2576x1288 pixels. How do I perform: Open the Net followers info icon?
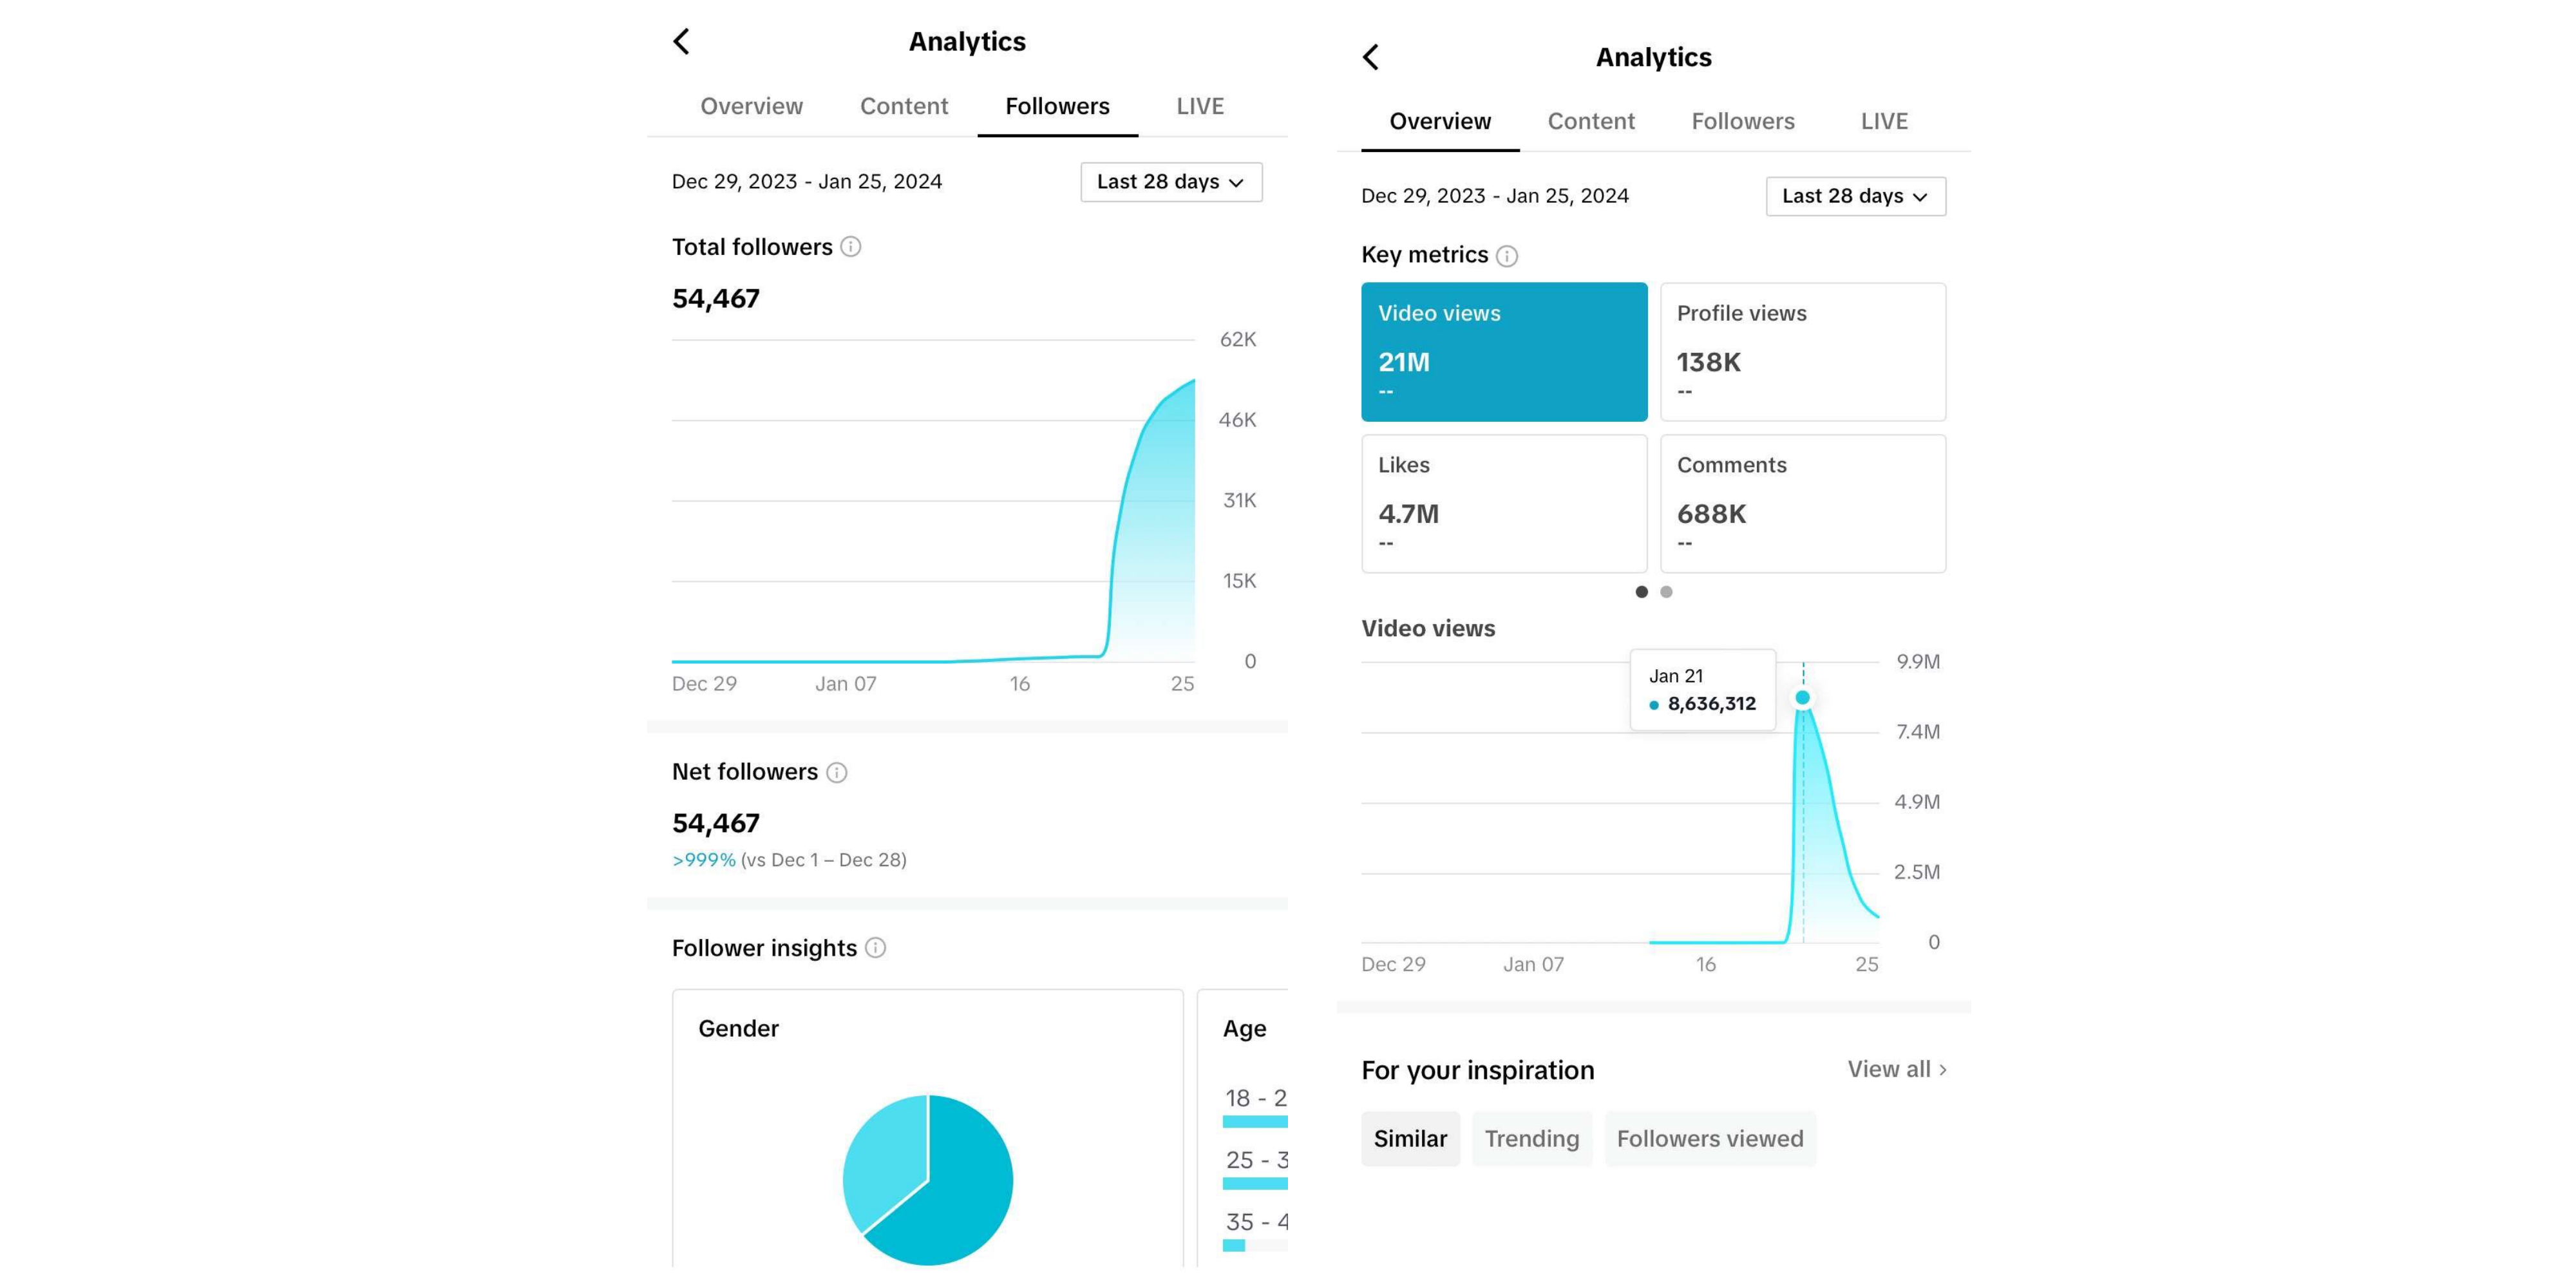tap(837, 772)
